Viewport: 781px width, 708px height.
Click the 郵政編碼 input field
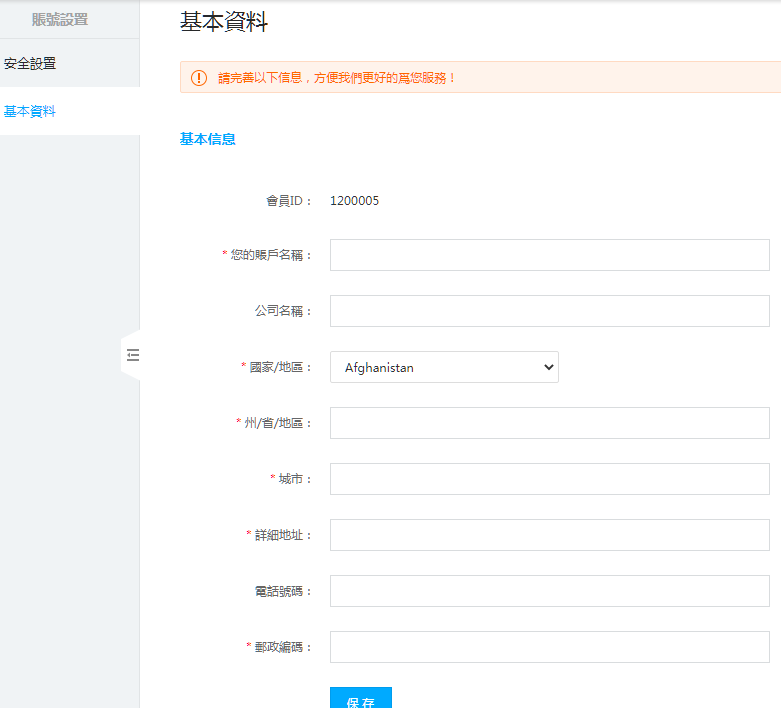[x=550, y=647]
